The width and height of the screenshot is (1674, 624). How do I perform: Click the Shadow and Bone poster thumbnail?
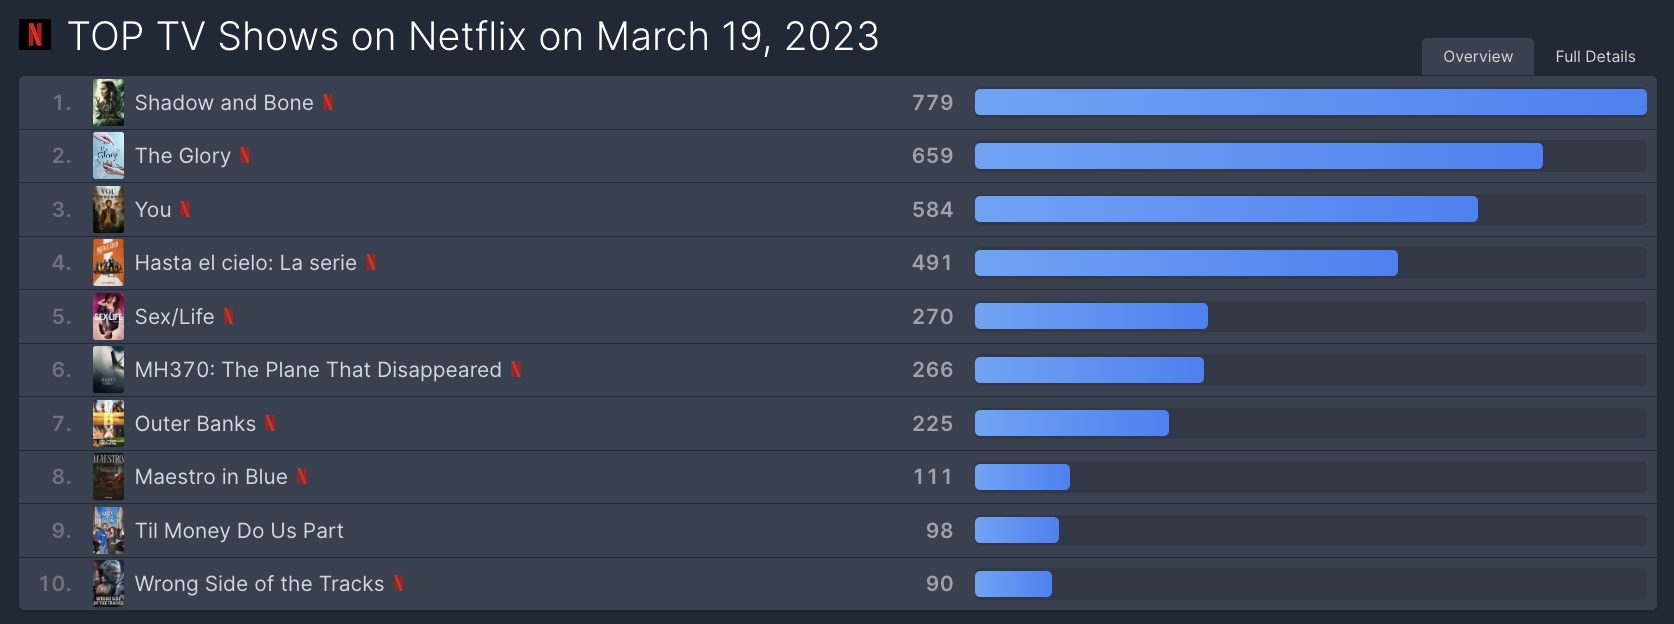click(x=109, y=102)
